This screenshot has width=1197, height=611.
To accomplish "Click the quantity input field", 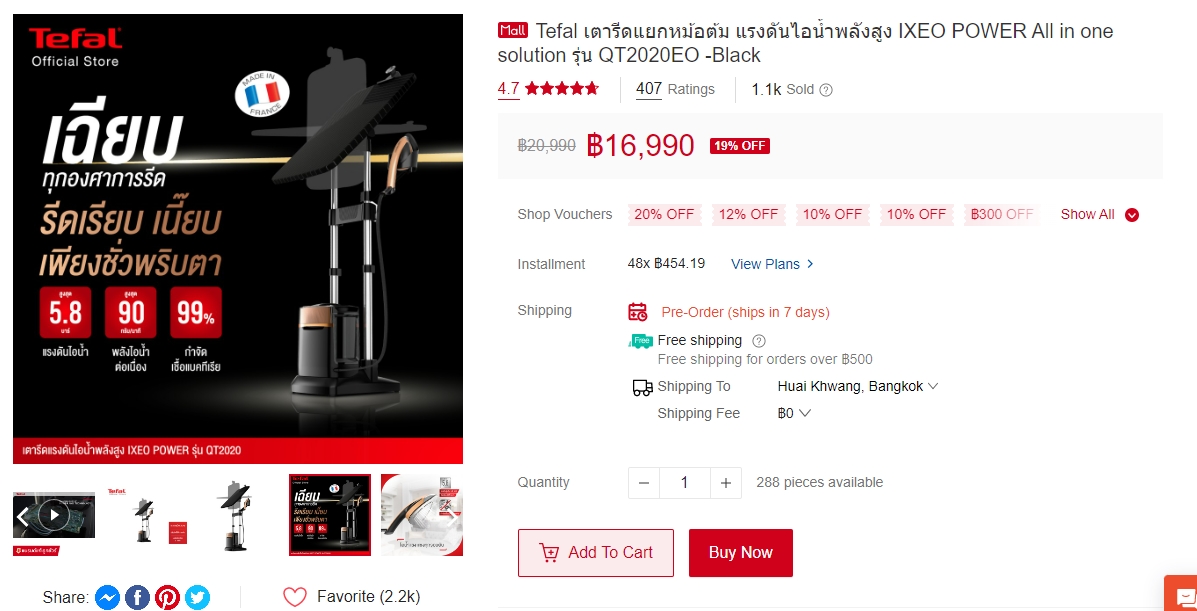I will coord(685,483).
